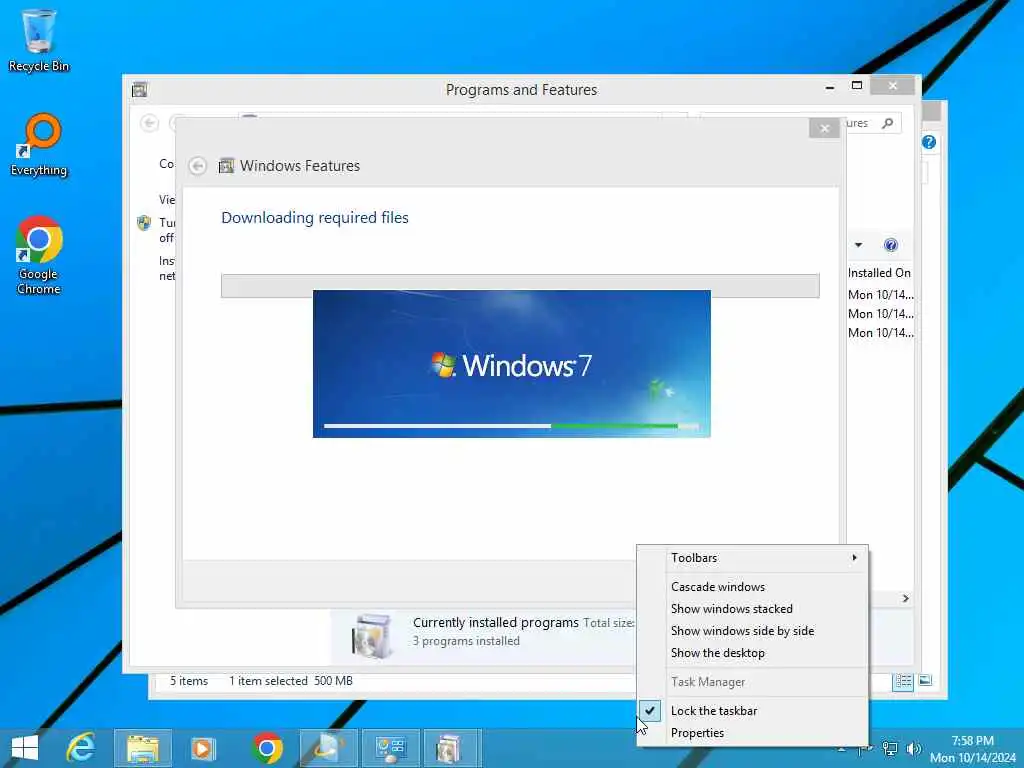Click the '1 item selected 500 MB' status text
This screenshot has height=768, width=1024.
click(x=291, y=680)
